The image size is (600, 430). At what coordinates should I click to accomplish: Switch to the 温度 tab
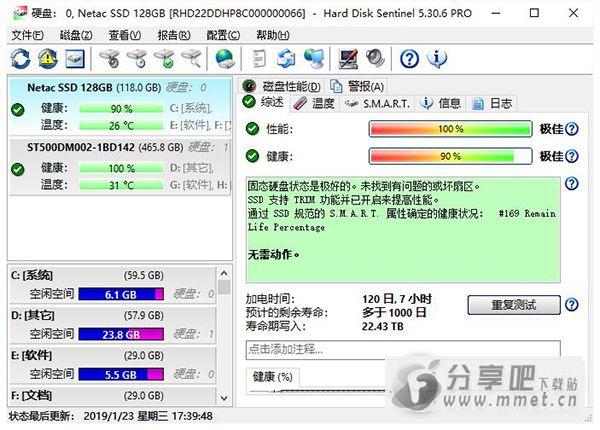click(314, 103)
